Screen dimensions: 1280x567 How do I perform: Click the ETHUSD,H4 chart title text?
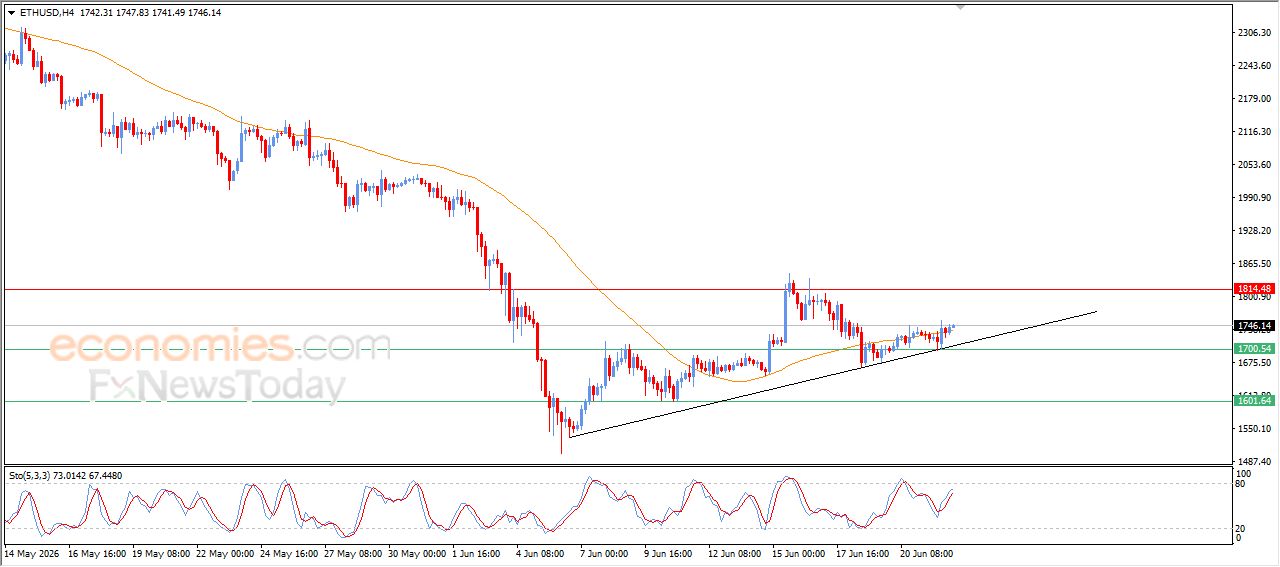45,13
